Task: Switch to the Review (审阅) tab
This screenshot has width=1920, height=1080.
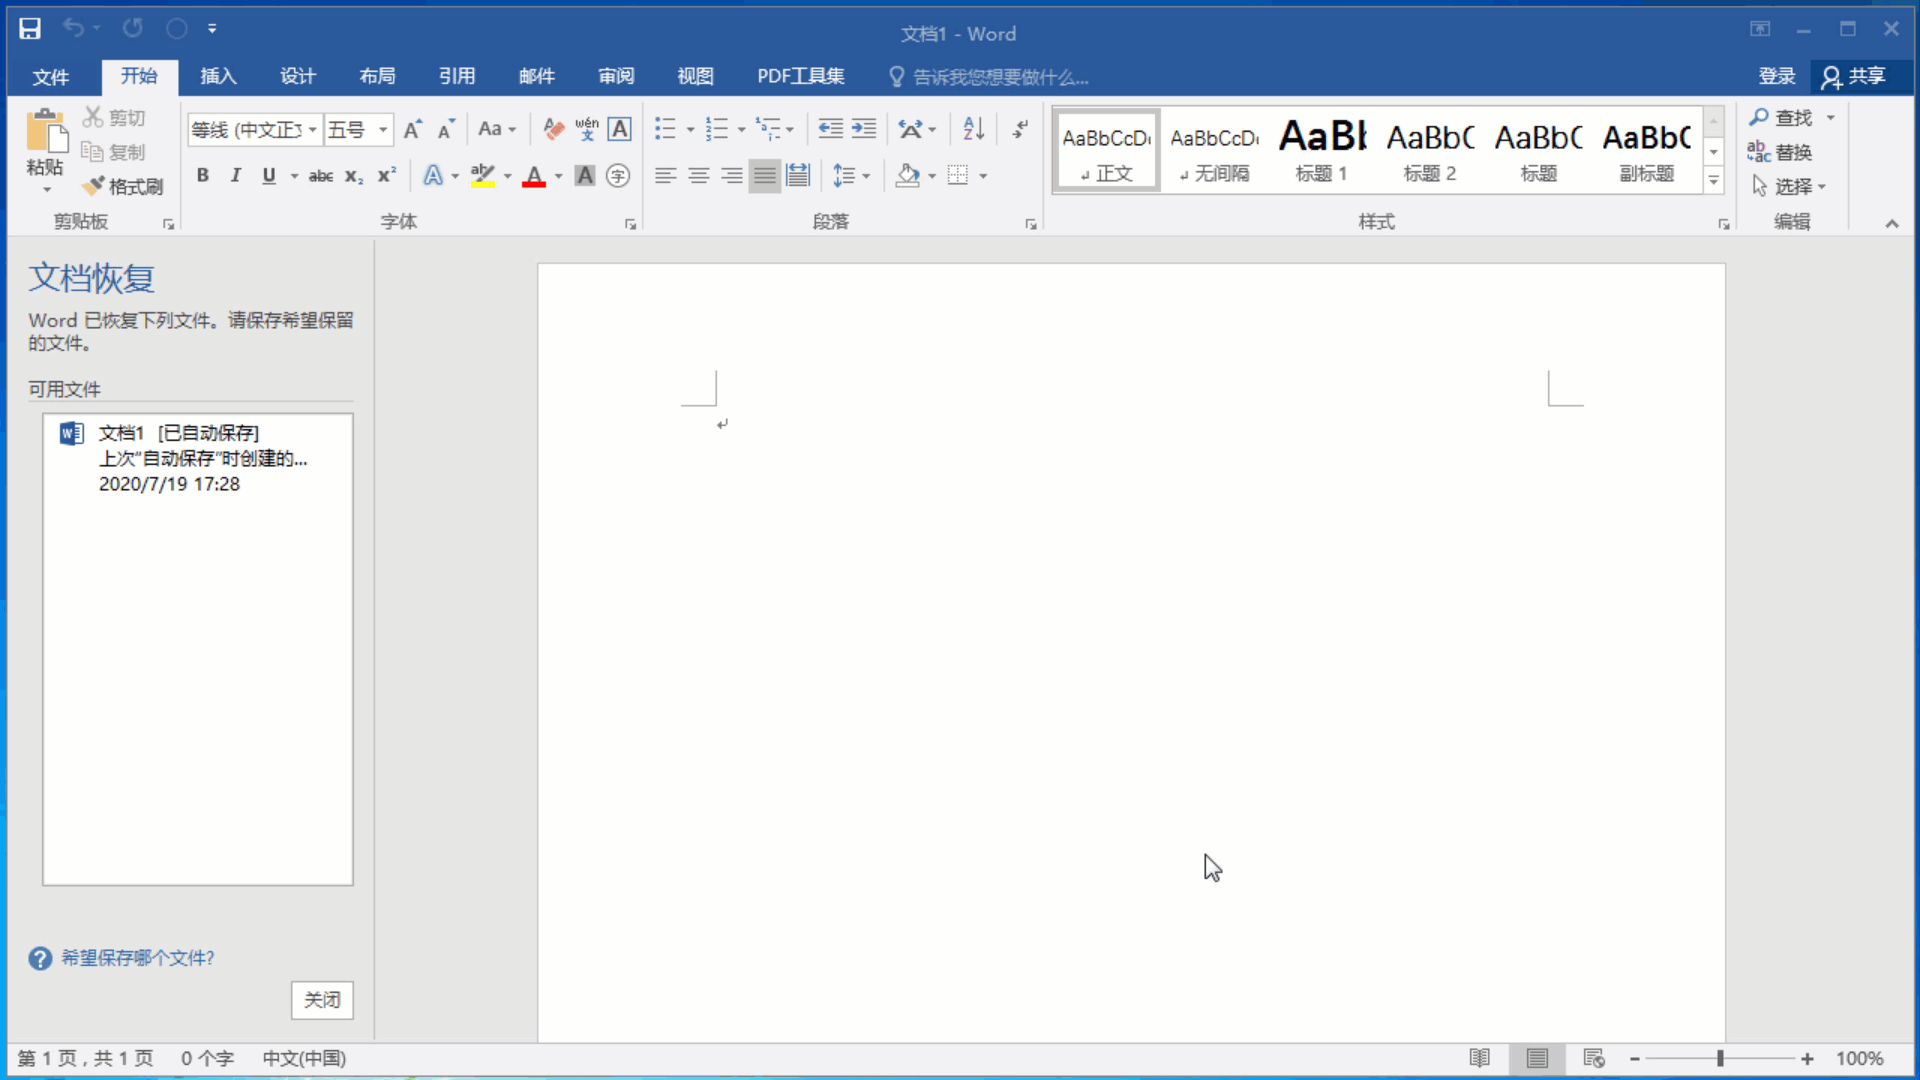Action: point(616,76)
